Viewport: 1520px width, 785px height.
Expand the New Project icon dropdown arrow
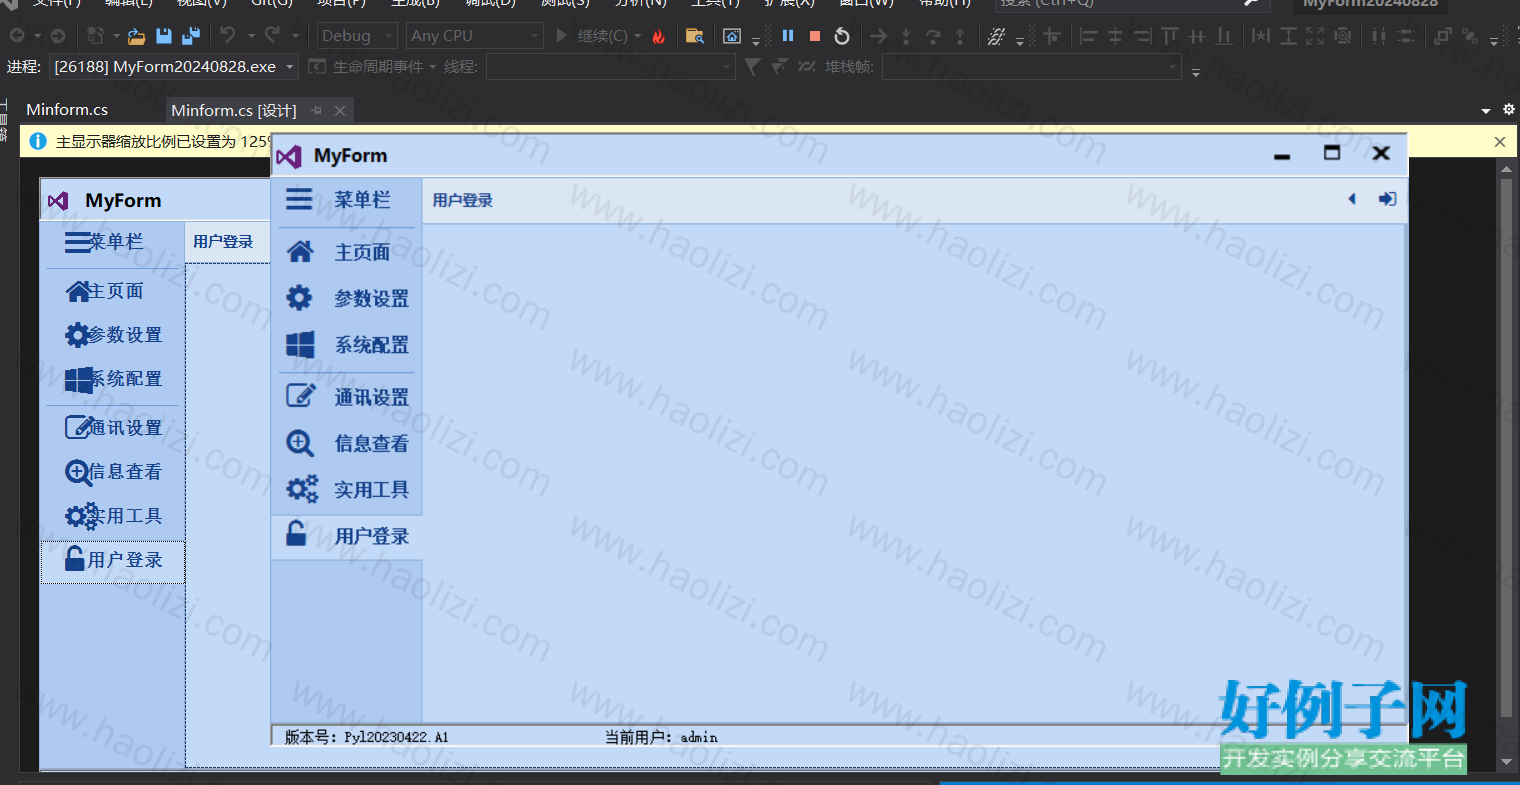tap(116, 36)
